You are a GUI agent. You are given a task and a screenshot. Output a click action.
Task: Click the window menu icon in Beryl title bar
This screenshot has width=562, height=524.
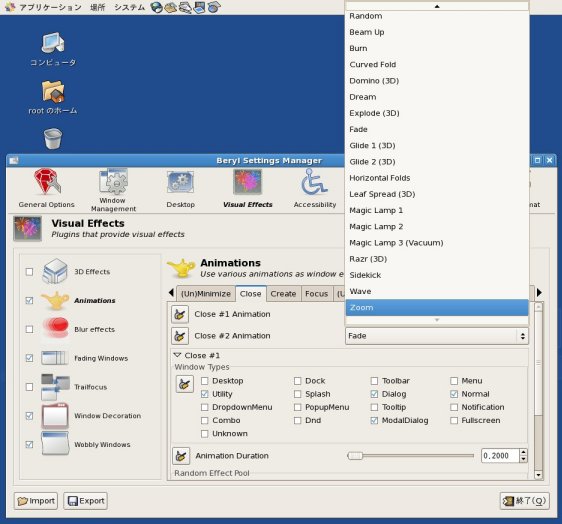14,160
